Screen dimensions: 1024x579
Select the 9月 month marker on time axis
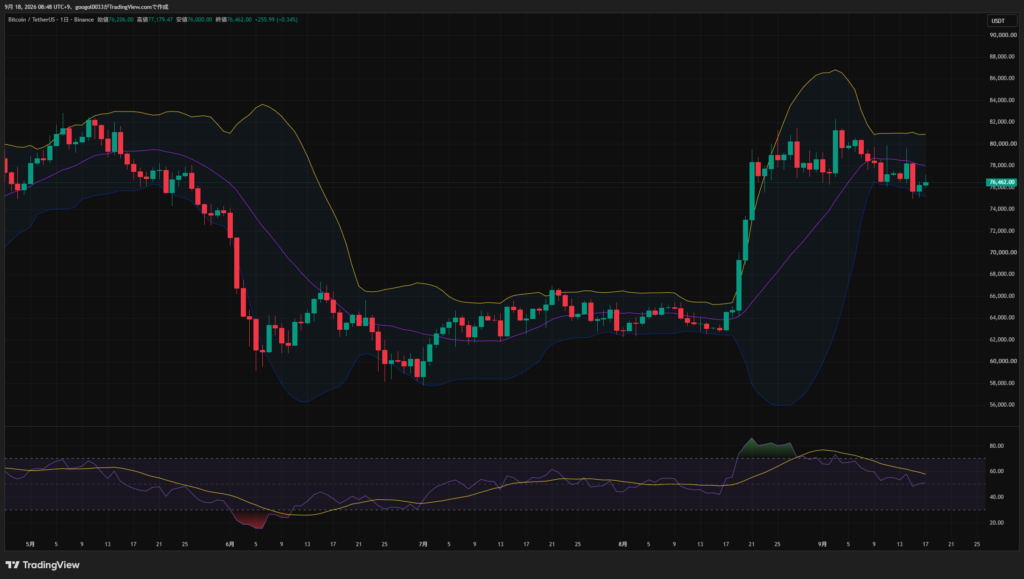coord(823,544)
